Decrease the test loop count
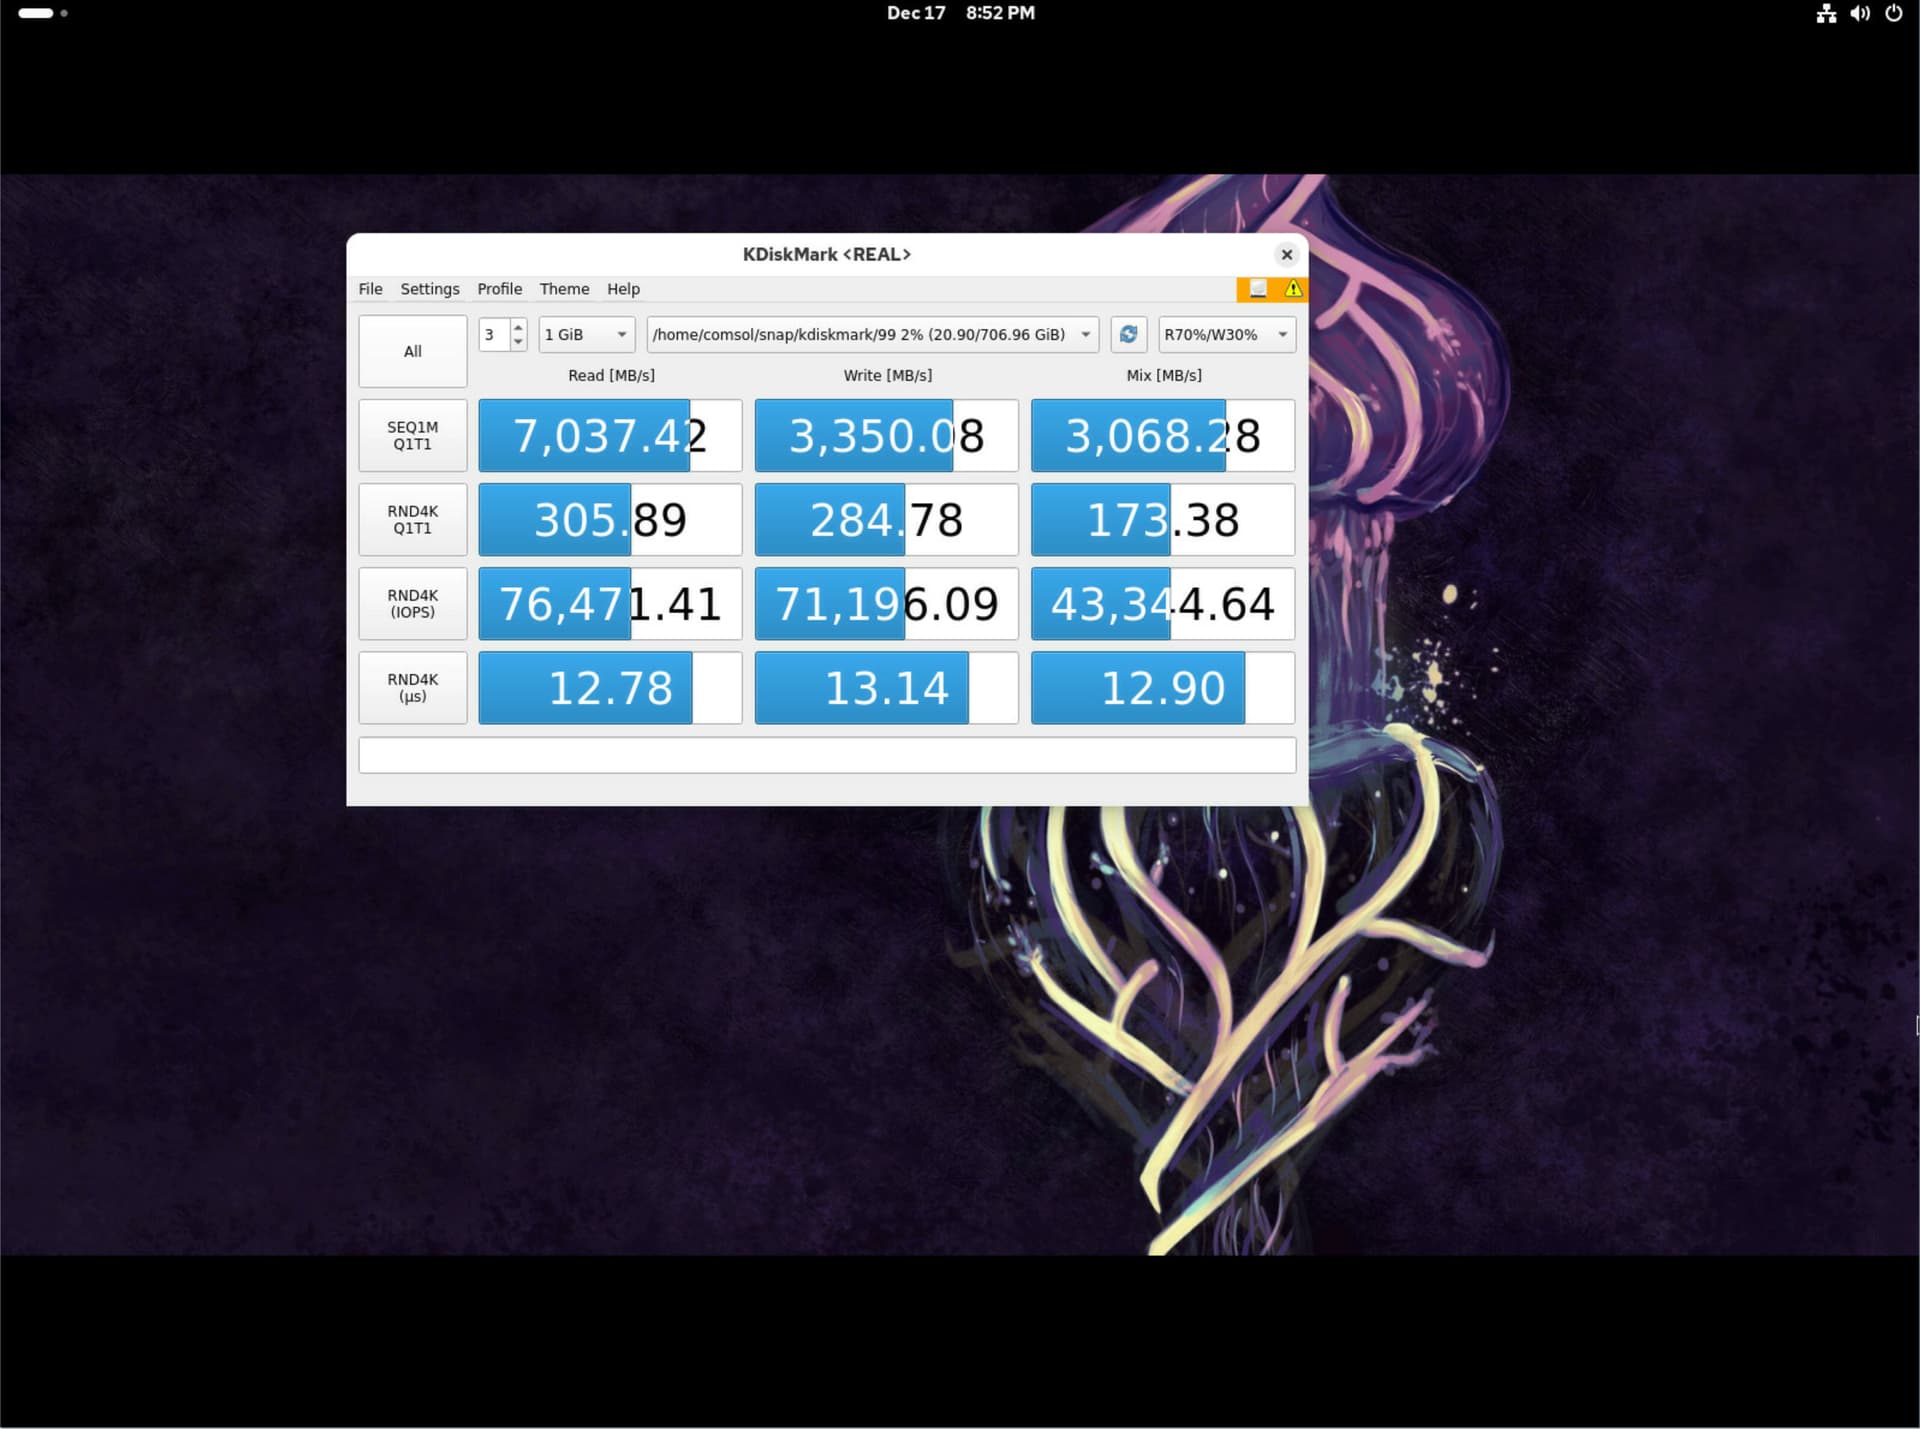Viewport: 1920px width, 1429px height. [x=518, y=342]
